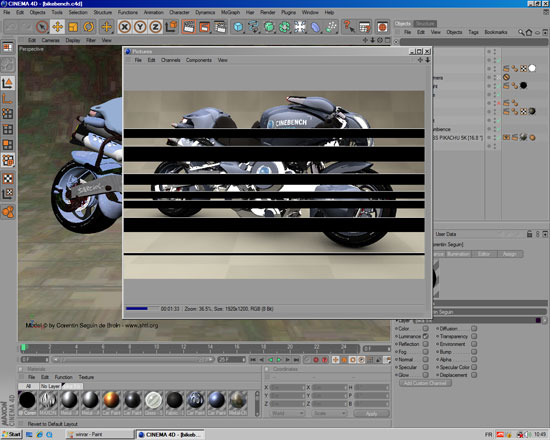Open the Array modeling objects icon
The height and width of the screenshot is (440, 550).
pos(284,27)
